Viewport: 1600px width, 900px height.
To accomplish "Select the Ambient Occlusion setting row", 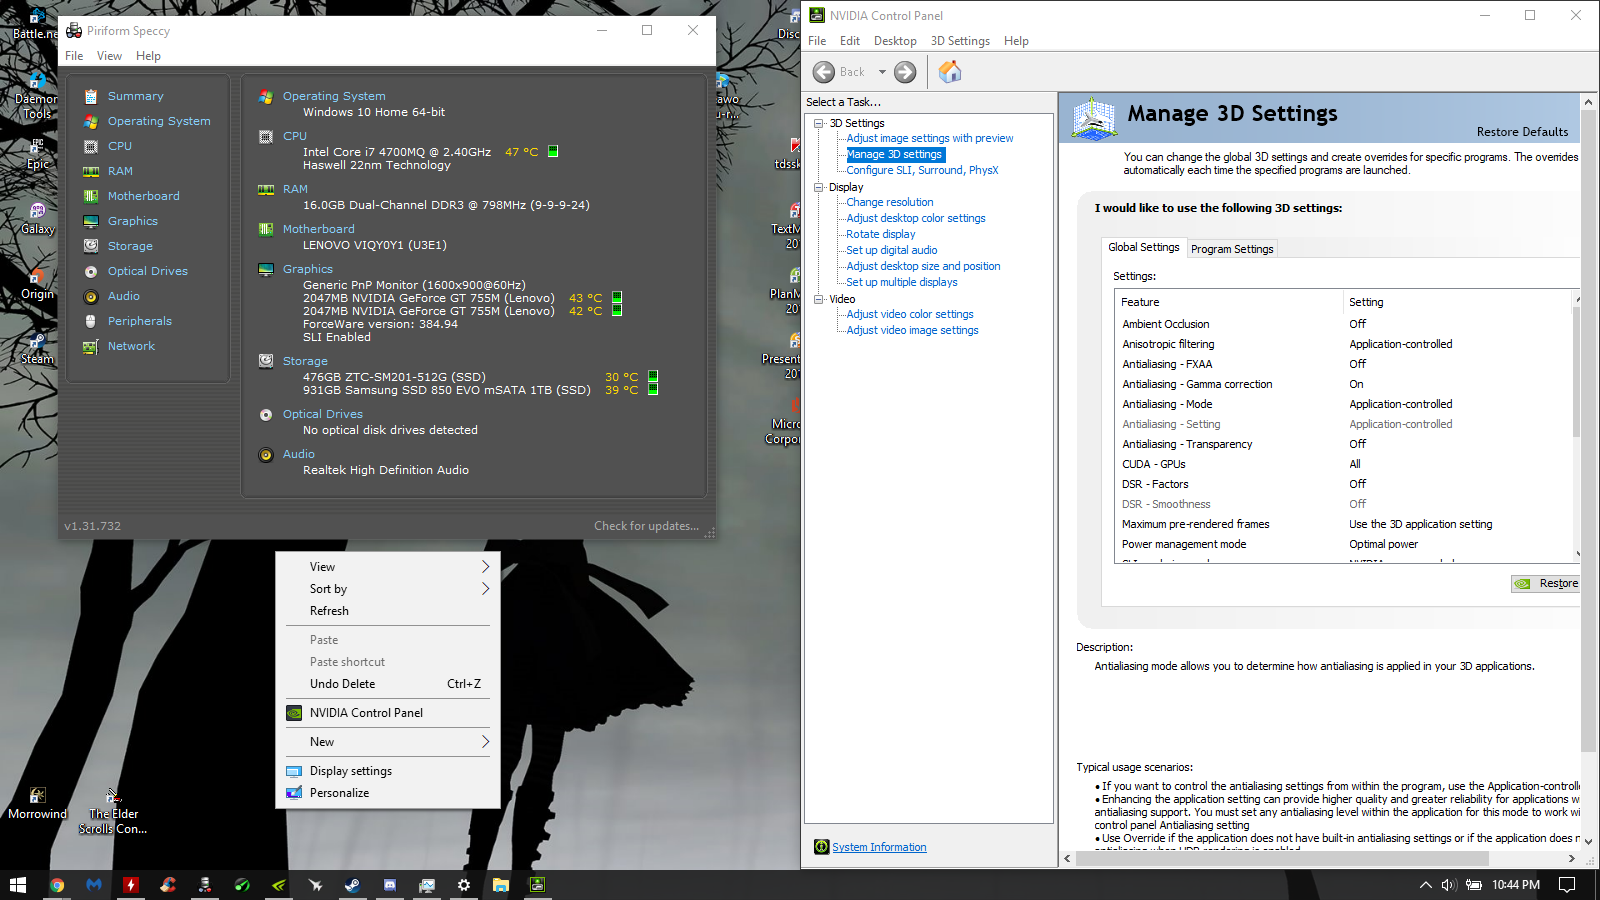I will coord(1343,324).
